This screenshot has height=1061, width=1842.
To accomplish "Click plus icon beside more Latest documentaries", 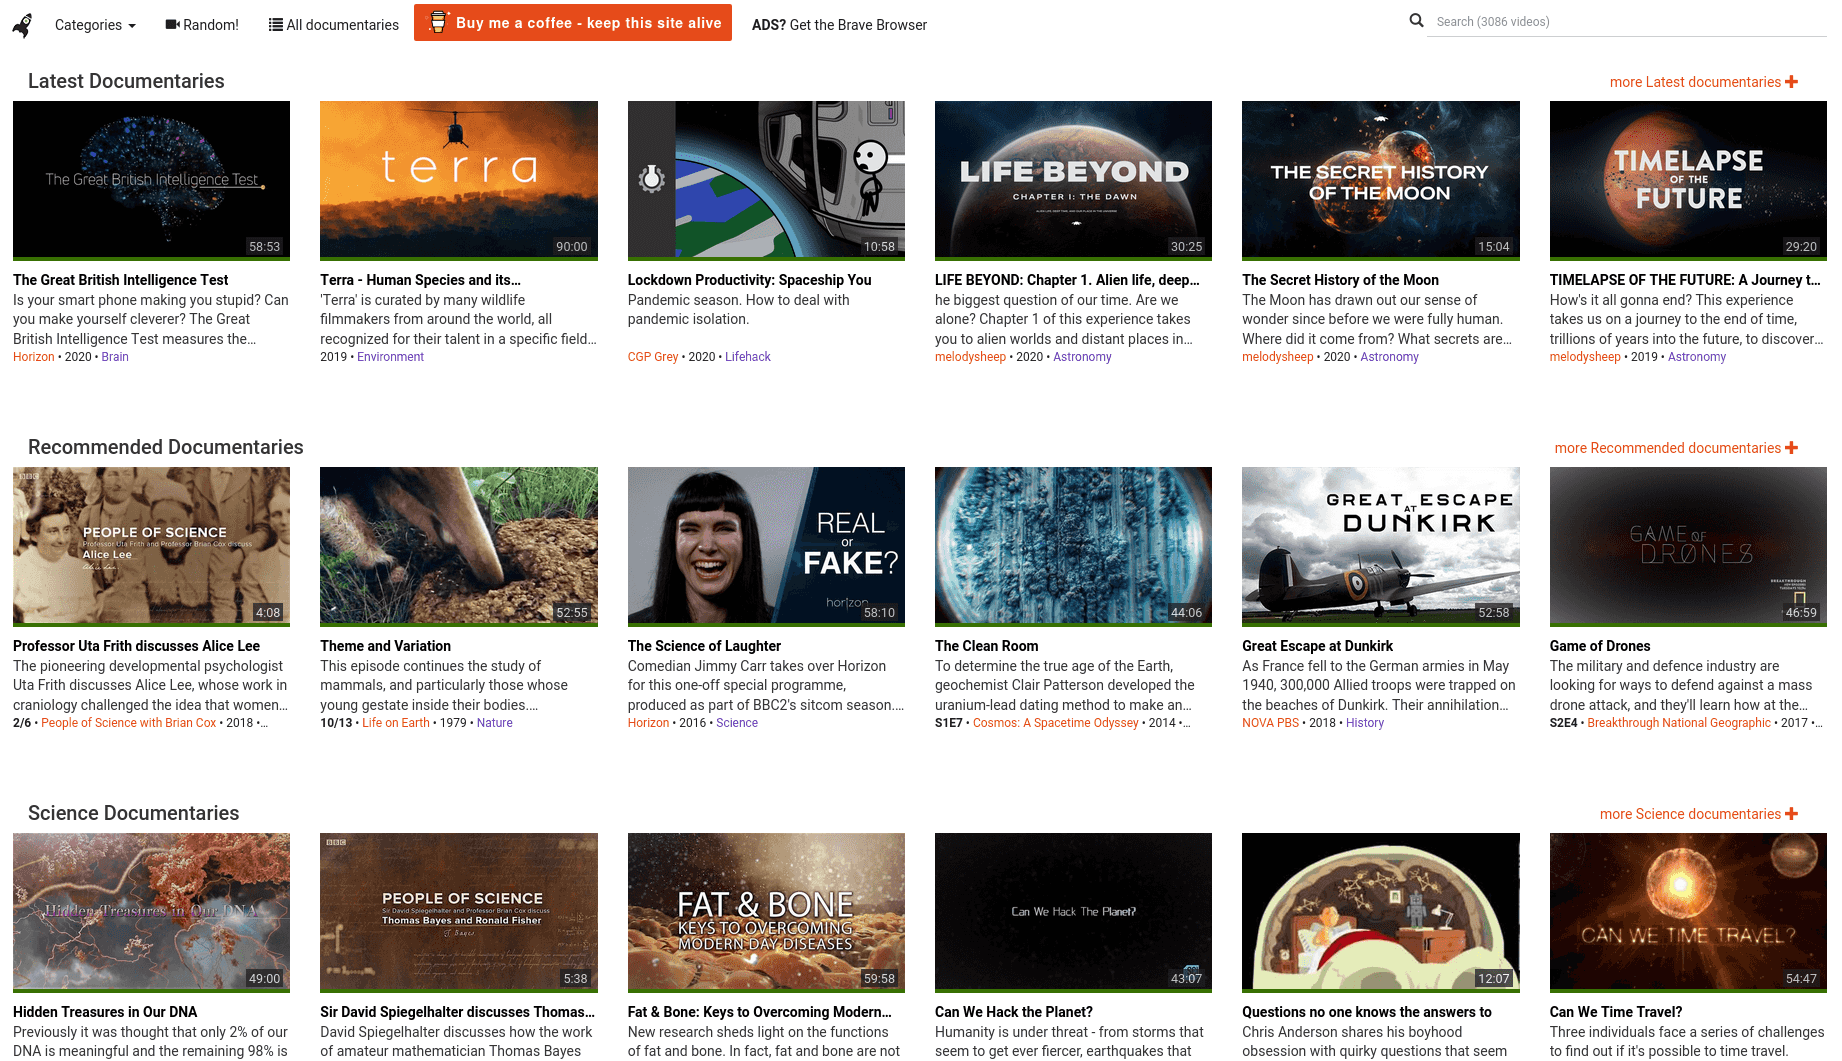I will click(1791, 82).
